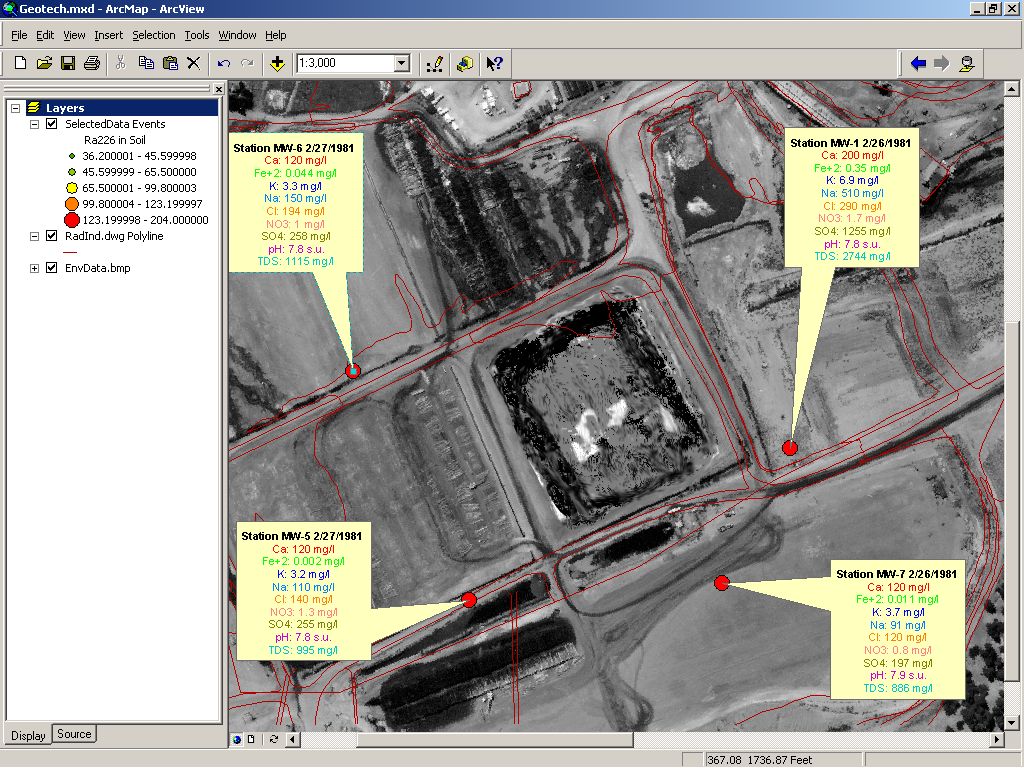Viewport: 1024px width, 768px height.
Task: Click the 65.500001 - 99.800003 yellow symbol
Action: [72, 188]
